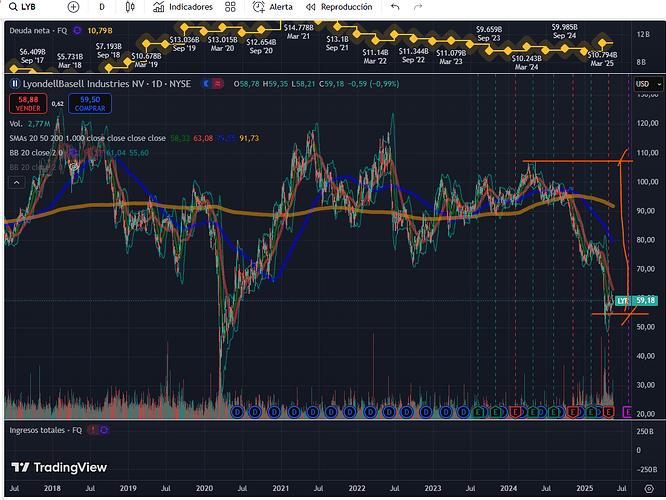
Task: Click the yellow SMA value 91,73
Action: pos(249,138)
